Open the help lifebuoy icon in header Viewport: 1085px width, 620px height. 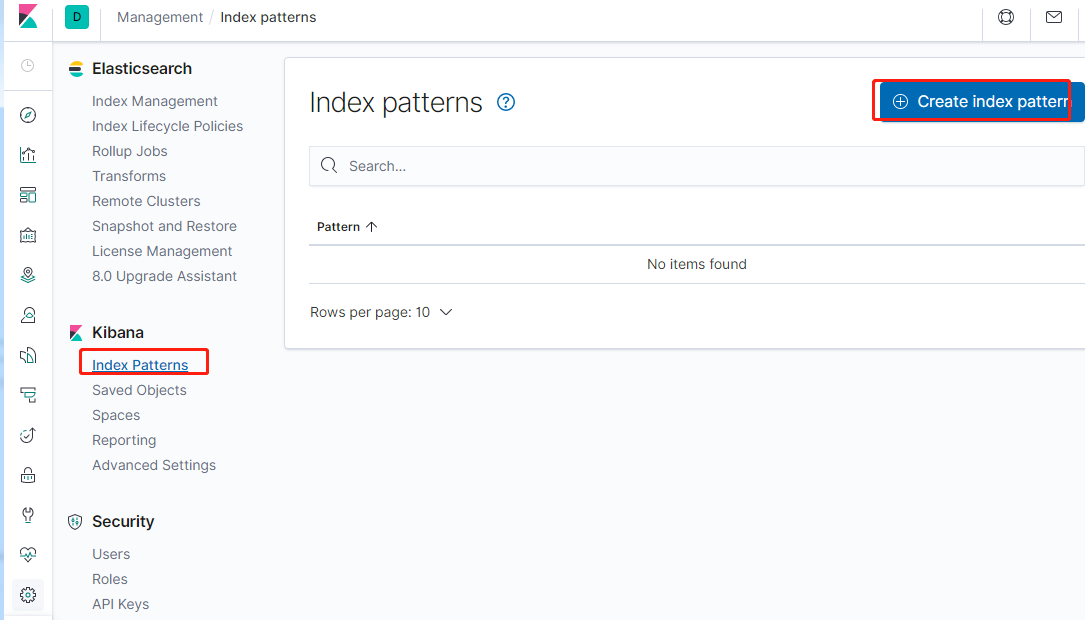tap(1006, 17)
